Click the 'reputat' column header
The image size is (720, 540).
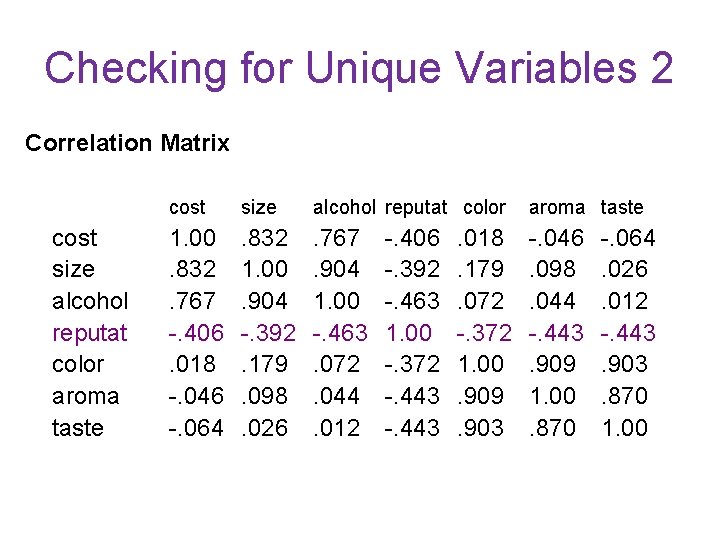[415, 207]
